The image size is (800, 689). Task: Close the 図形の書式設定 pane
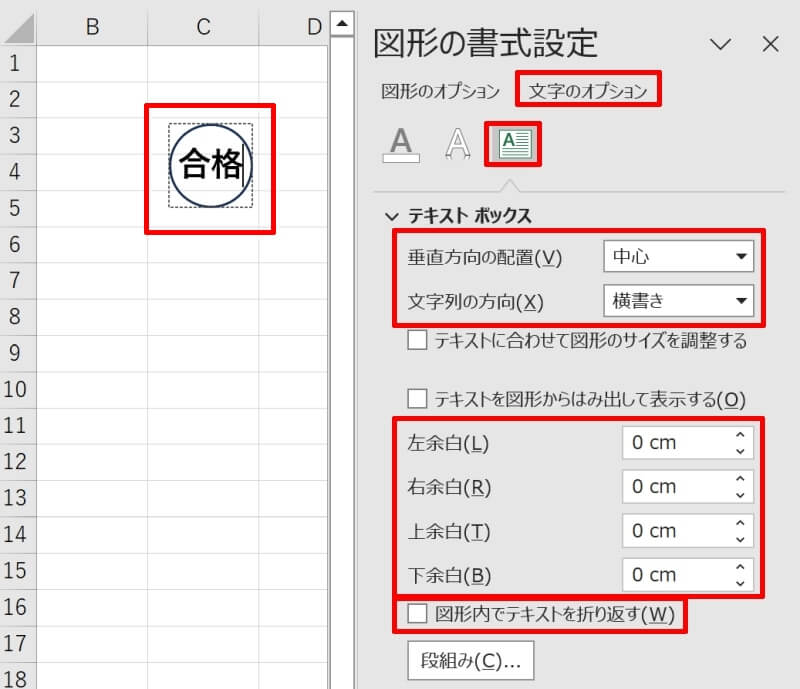pos(770,44)
